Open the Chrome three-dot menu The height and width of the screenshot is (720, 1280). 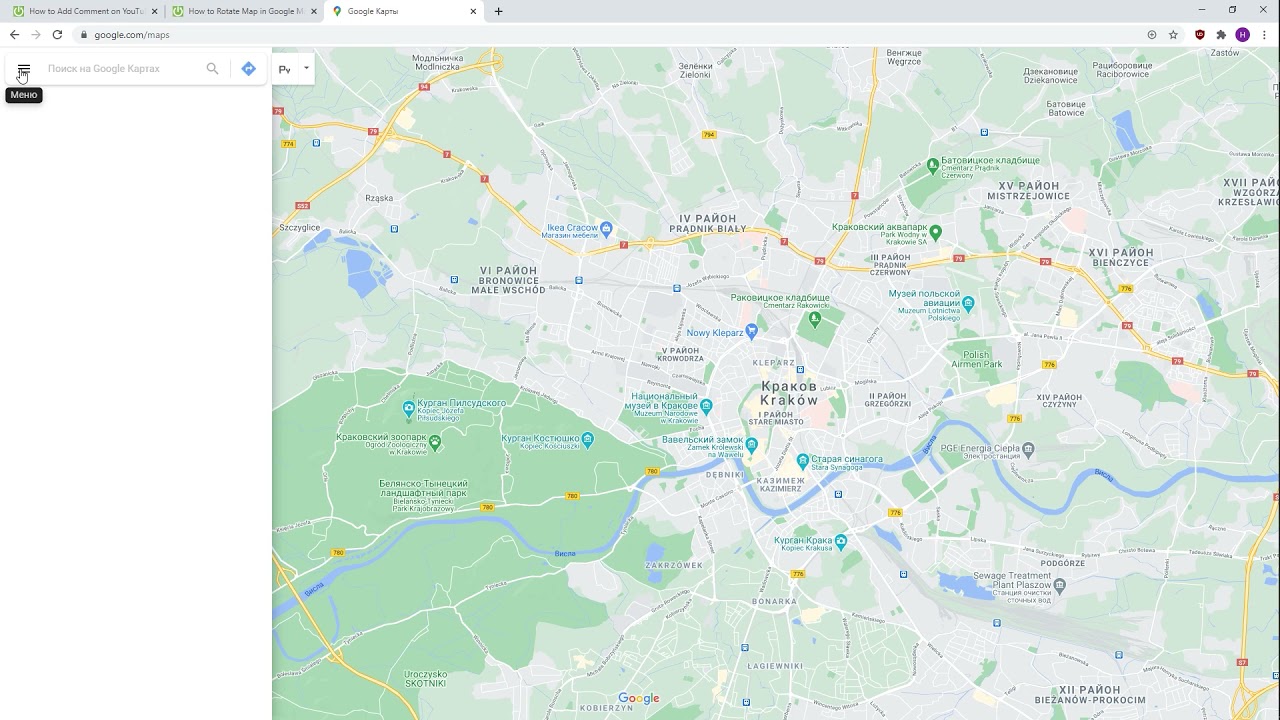point(1265,34)
